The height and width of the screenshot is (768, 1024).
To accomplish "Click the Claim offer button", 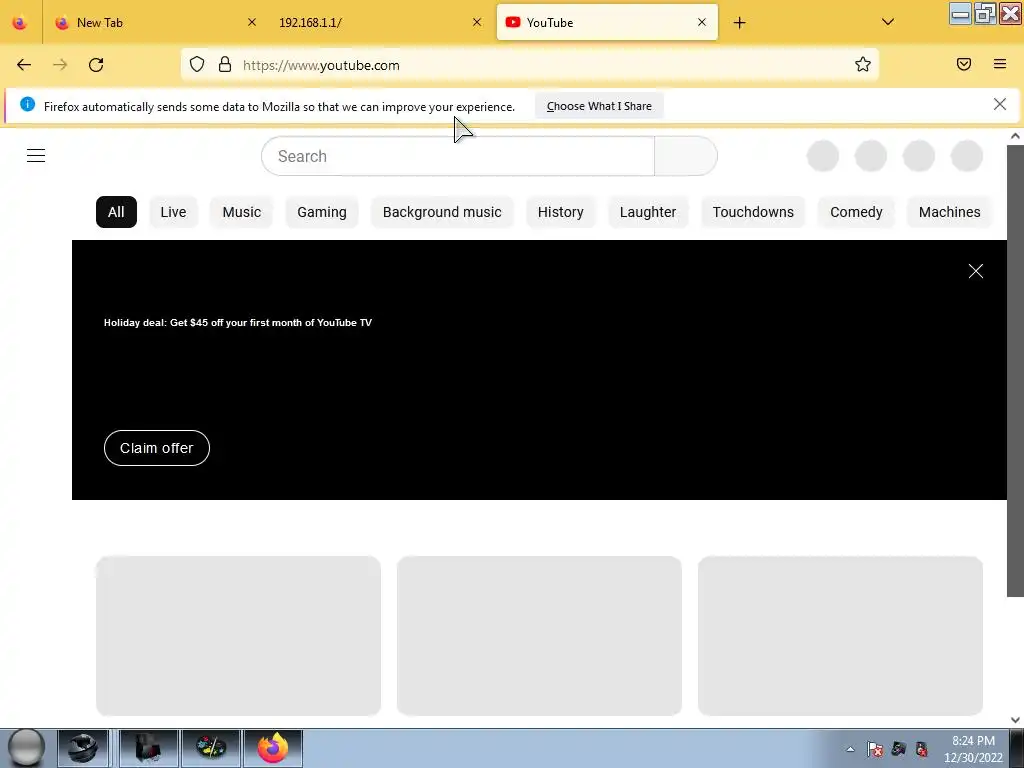I will click(x=157, y=448).
